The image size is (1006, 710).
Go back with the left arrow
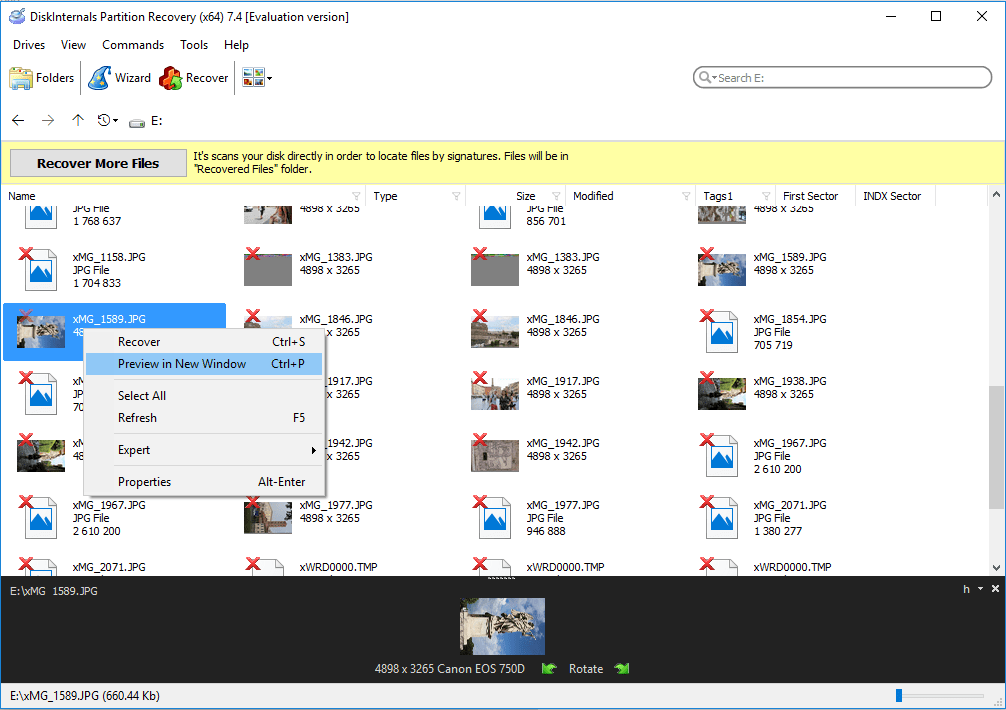coord(18,121)
